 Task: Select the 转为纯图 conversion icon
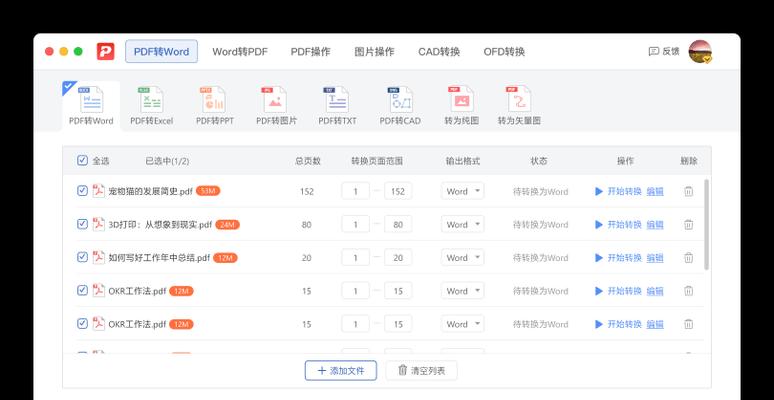462,100
